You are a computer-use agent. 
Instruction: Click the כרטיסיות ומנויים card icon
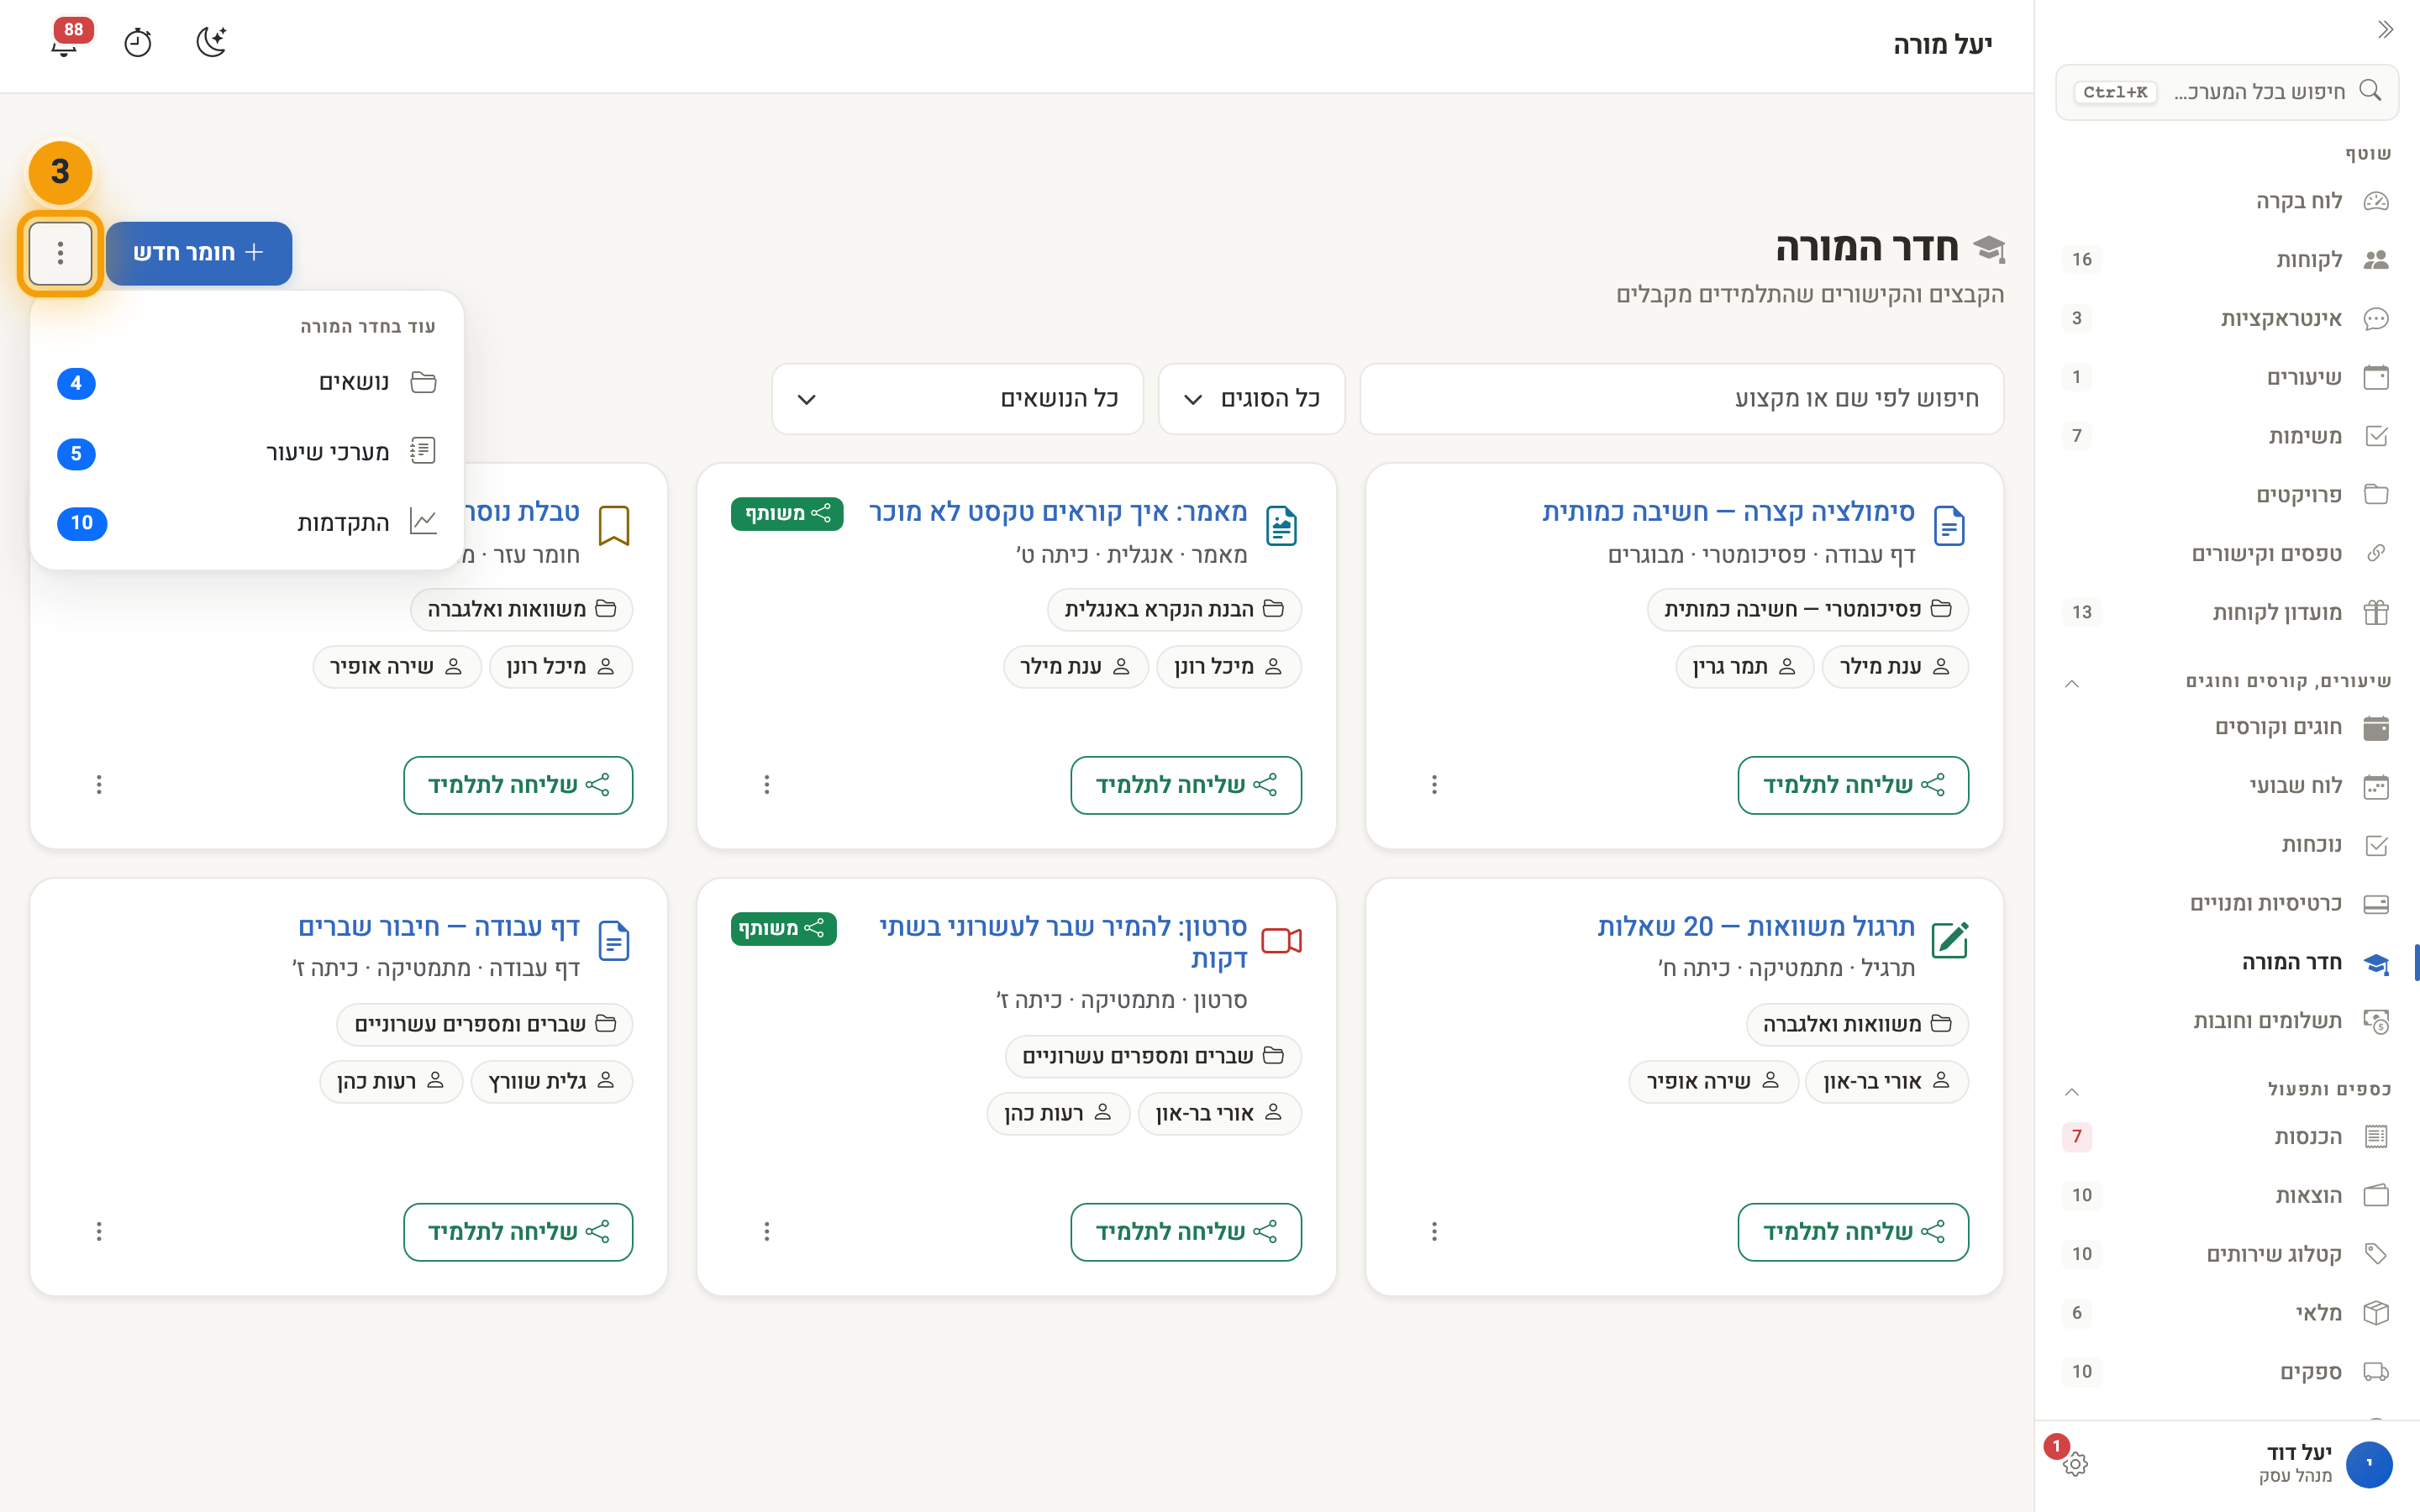[x=2376, y=904]
